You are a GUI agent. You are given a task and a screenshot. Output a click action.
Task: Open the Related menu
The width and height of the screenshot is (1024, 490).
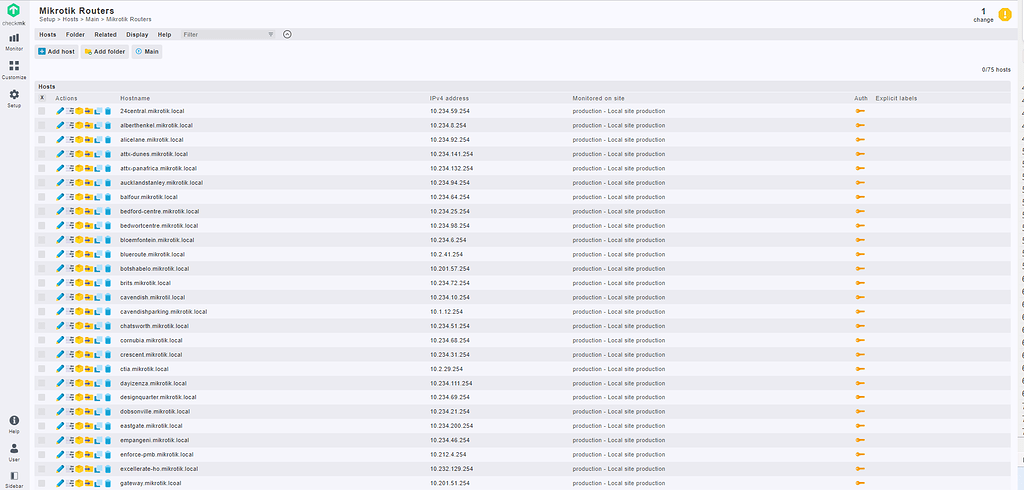coord(105,34)
